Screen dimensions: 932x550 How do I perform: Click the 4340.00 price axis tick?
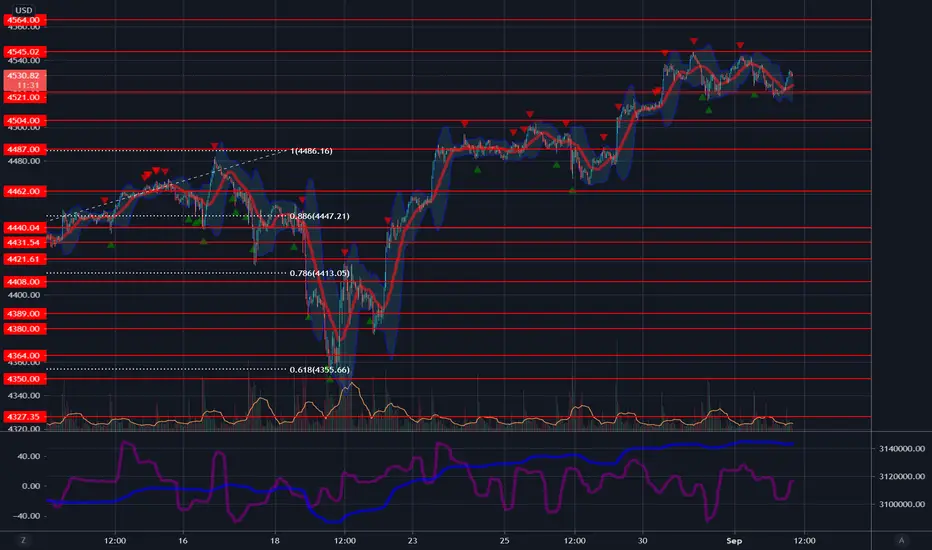(24, 395)
